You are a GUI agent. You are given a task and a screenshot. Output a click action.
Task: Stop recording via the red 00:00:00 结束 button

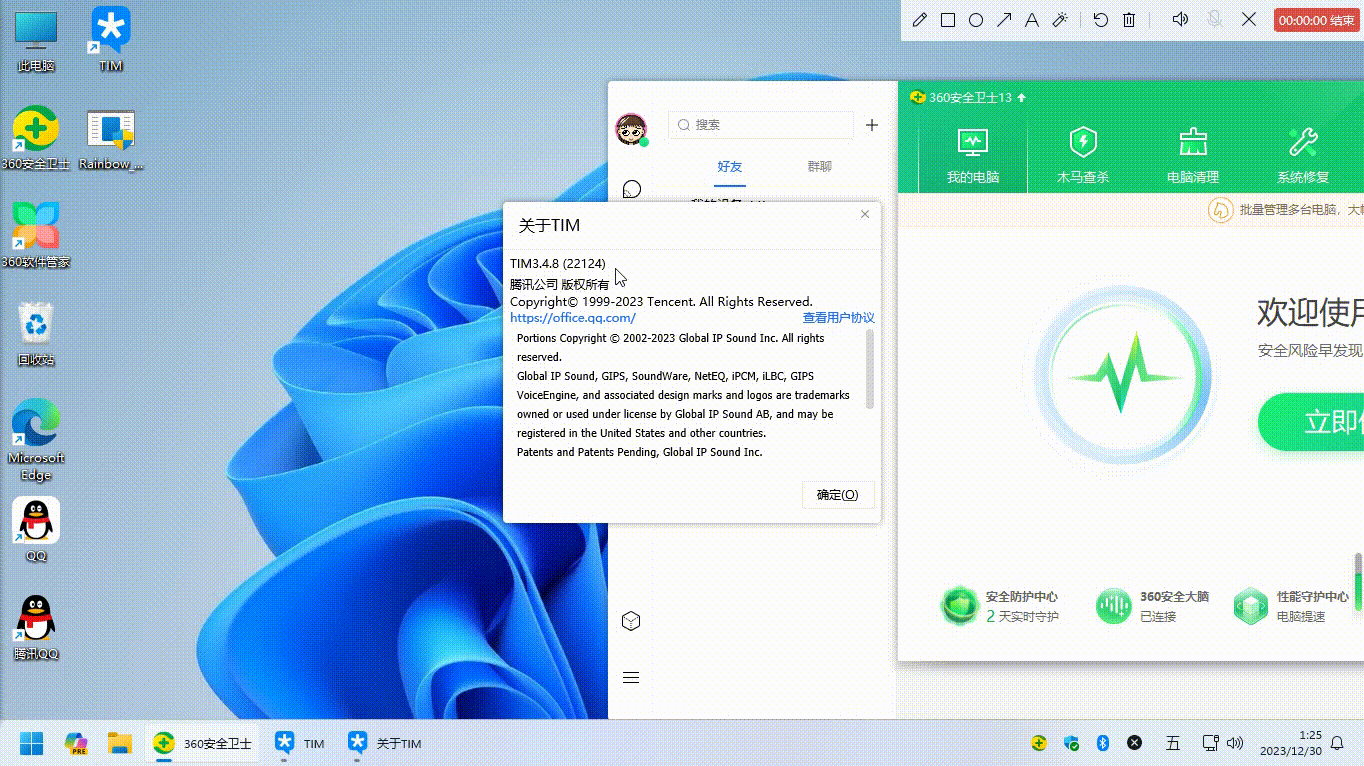click(x=1317, y=20)
